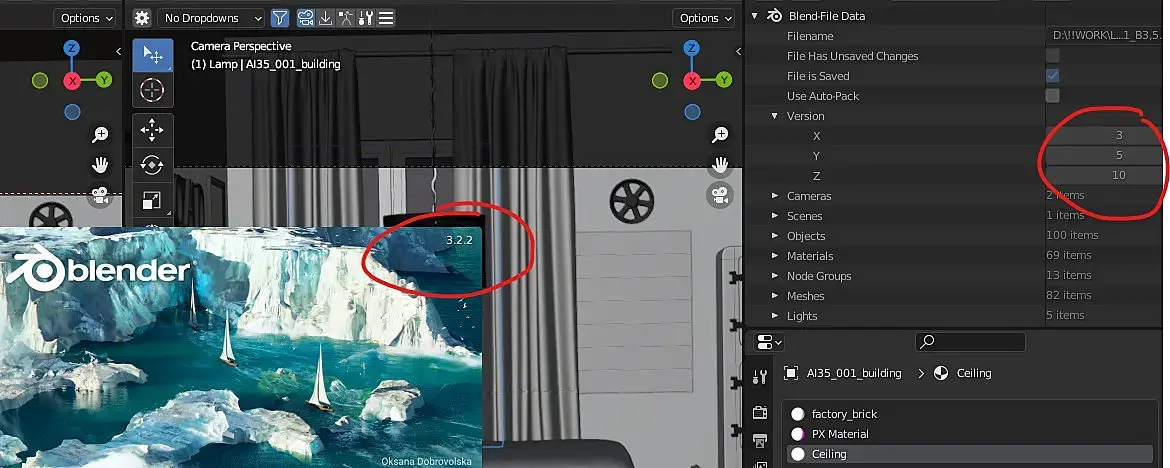Toggle camera view icon in the neighboring viewport
This screenshot has width=1170, height=468.
tap(100, 195)
